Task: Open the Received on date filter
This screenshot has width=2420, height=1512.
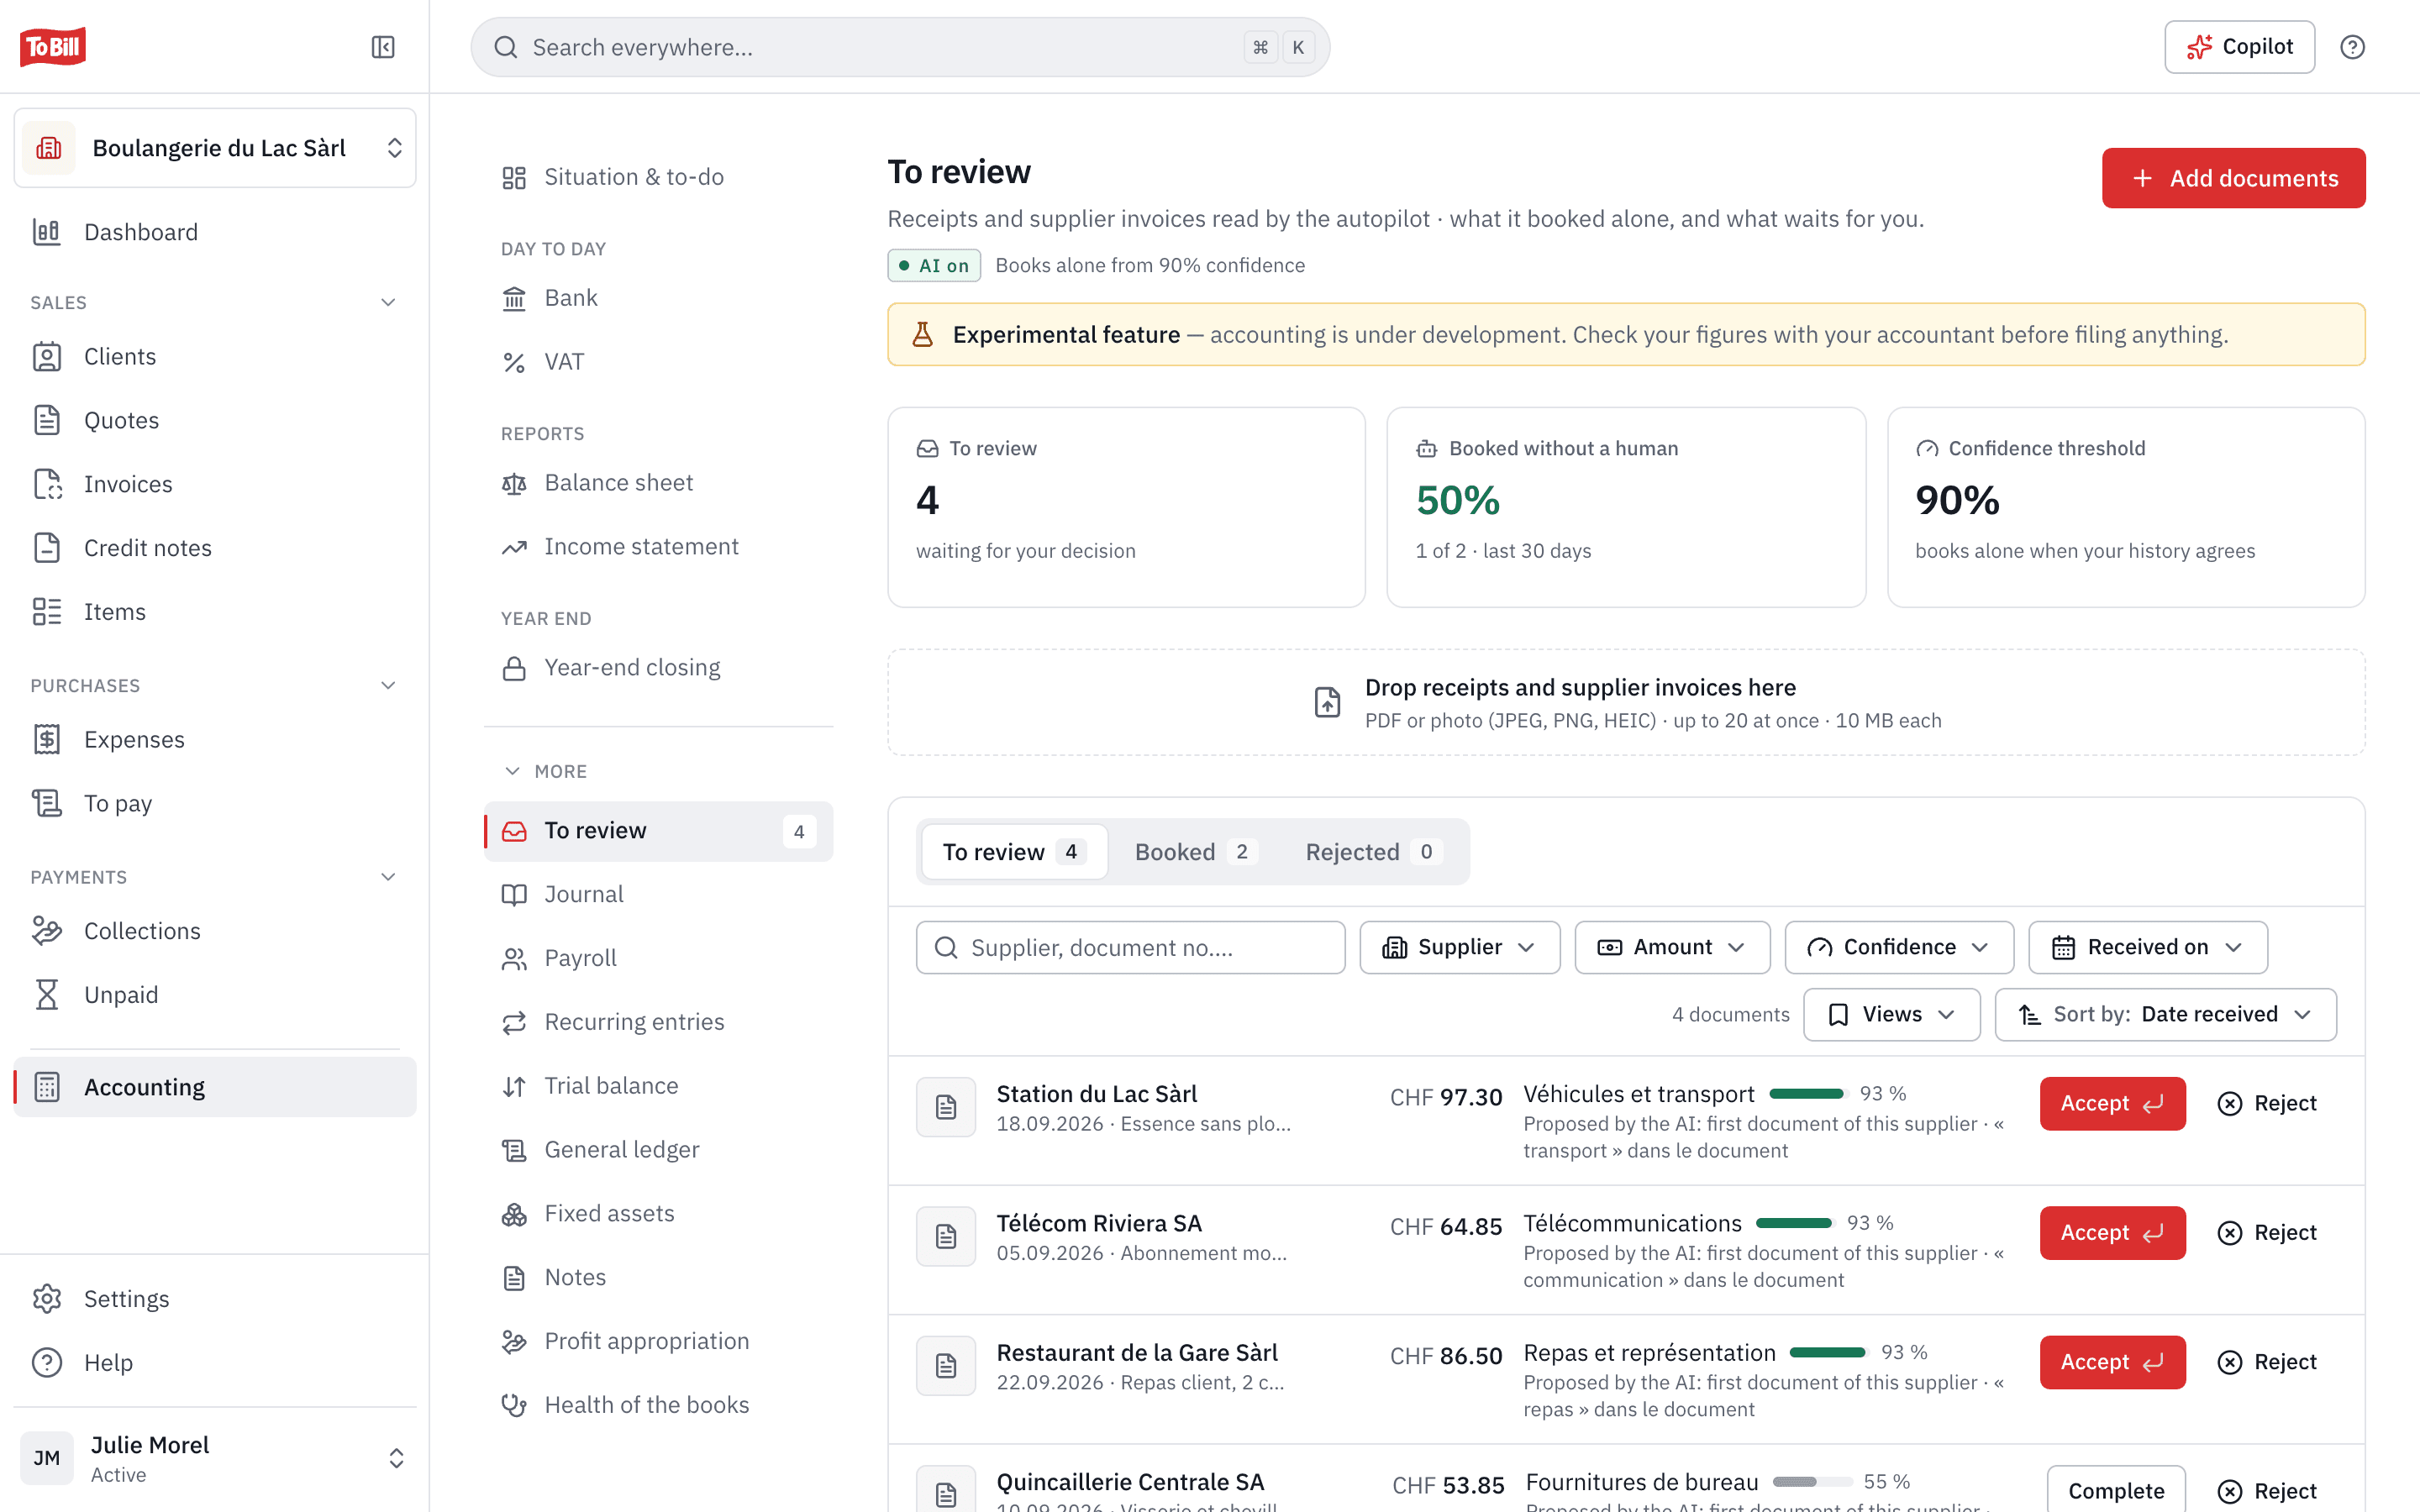Action: (x=2147, y=948)
